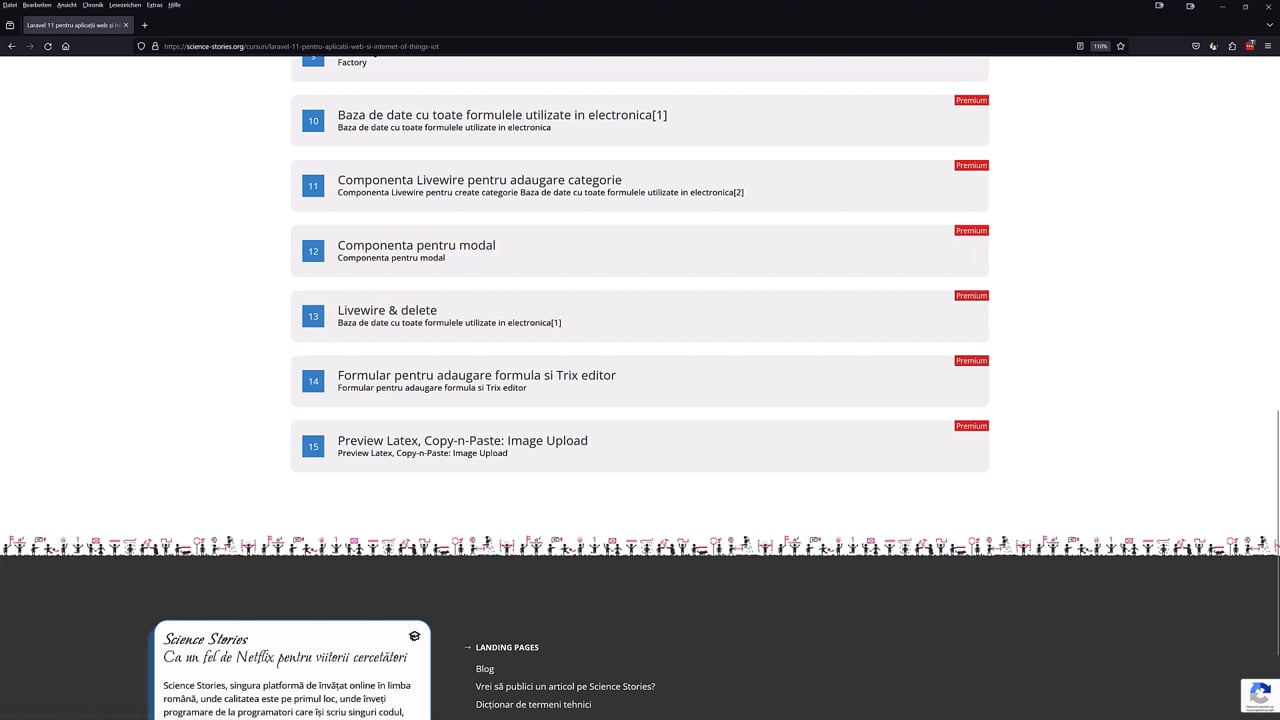The width and height of the screenshot is (1280, 720).
Task: Open the extensions puzzle-piece menu
Action: [x=1232, y=46]
